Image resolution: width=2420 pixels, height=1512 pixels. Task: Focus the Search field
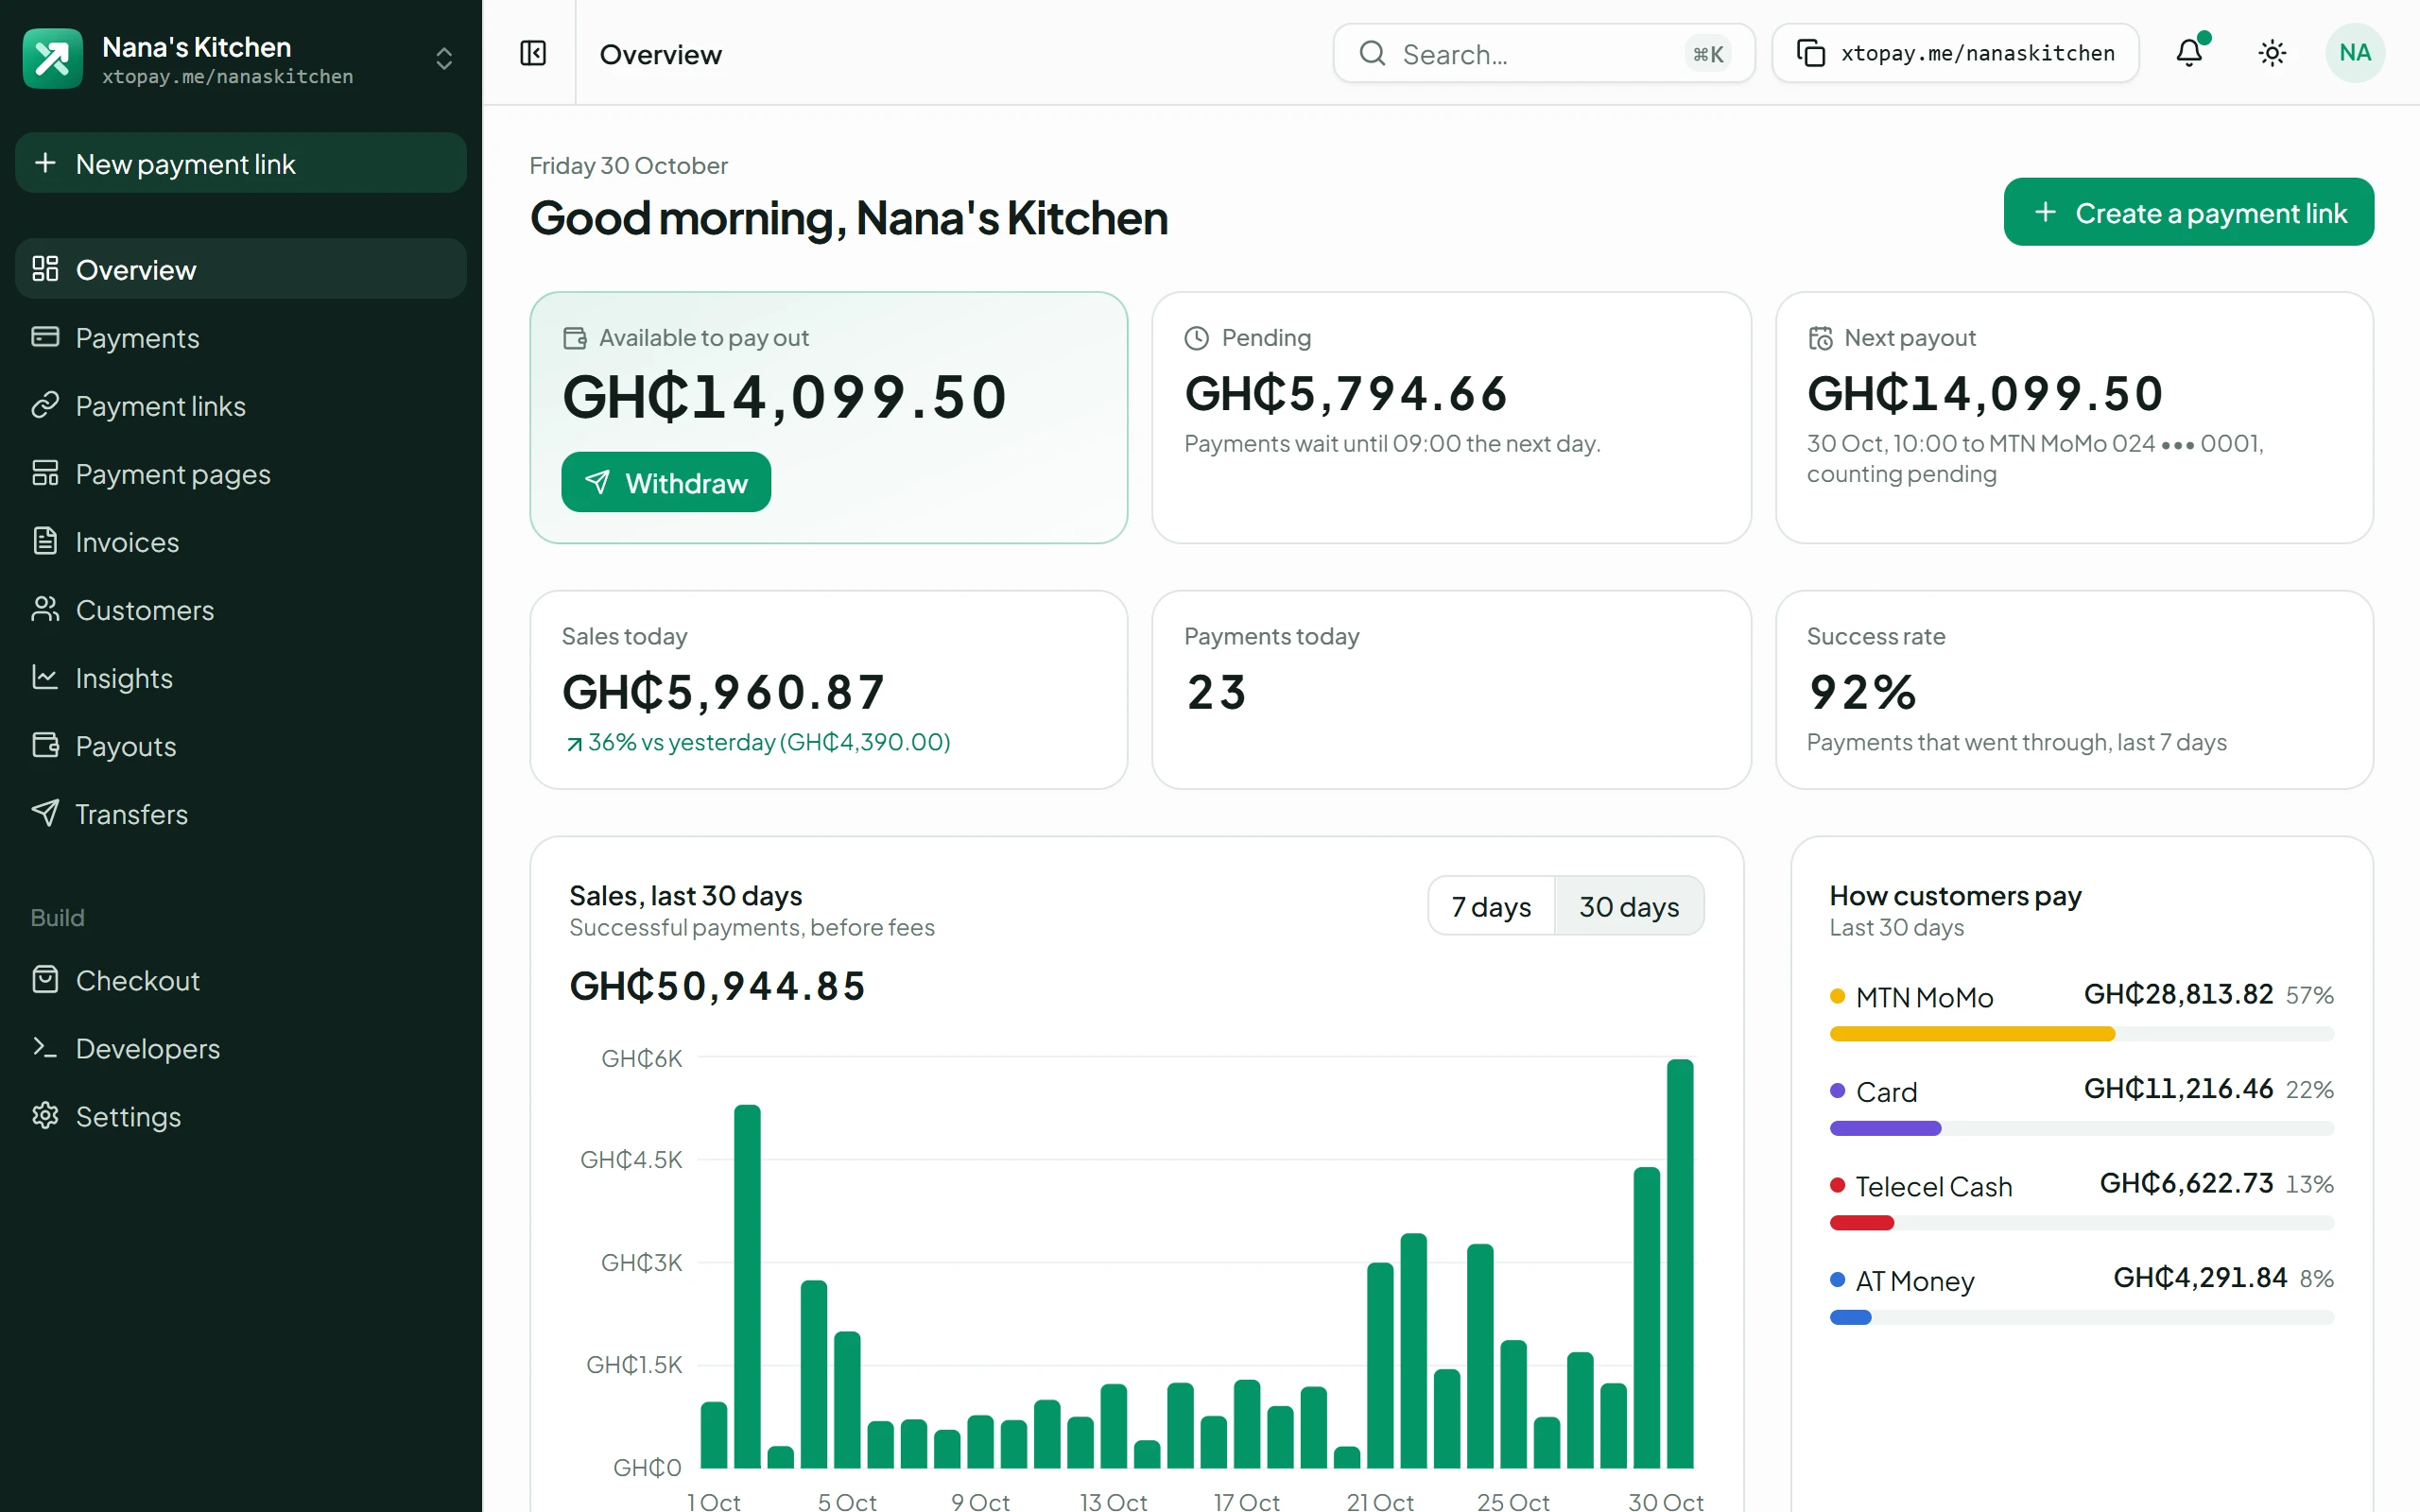[1543, 53]
